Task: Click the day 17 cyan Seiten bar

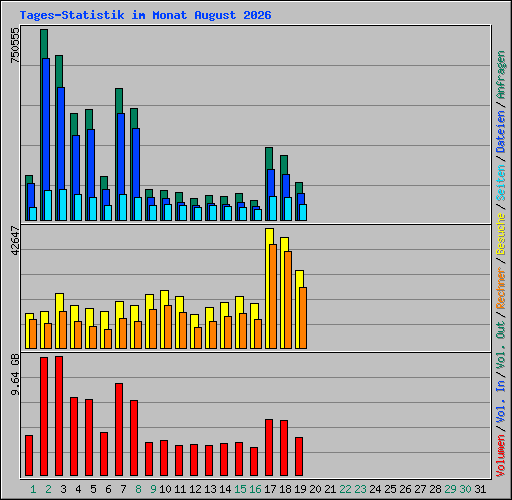Action: tap(273, 208)
